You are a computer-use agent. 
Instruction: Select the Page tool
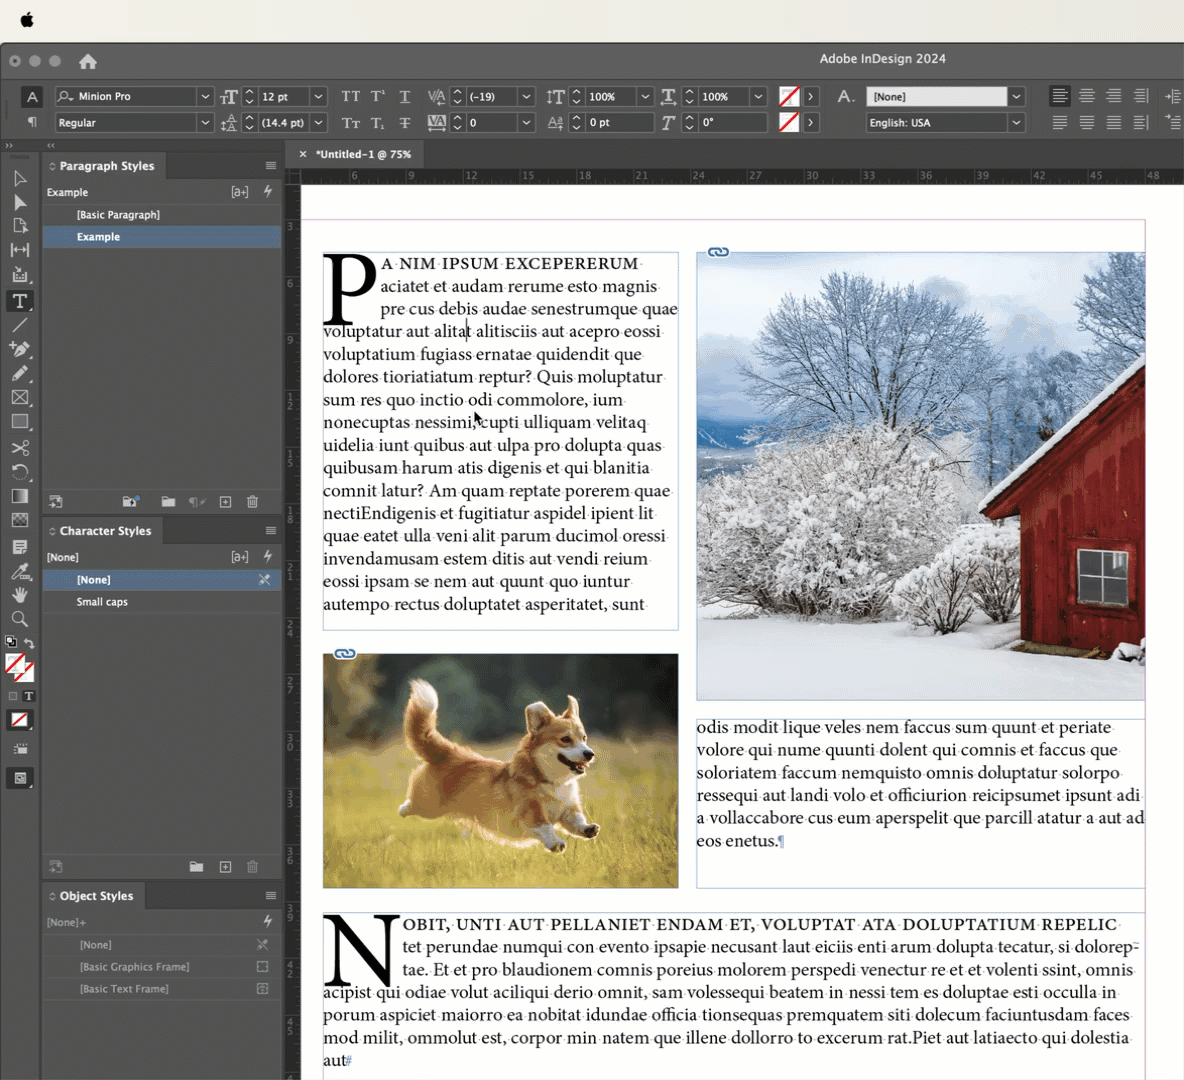(x=20, y=226)
